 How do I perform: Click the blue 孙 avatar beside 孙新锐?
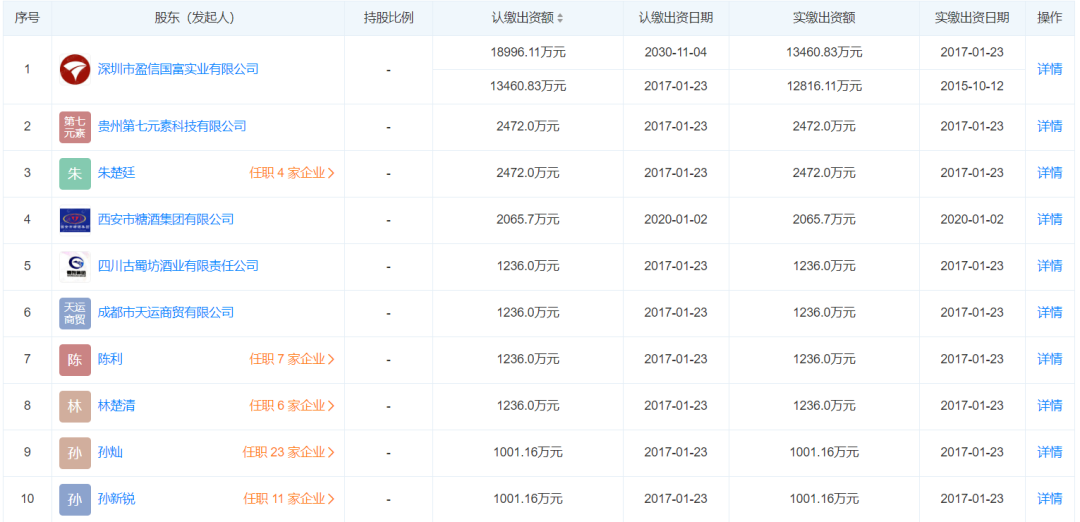pyautogui.click(x=75, y=499)
